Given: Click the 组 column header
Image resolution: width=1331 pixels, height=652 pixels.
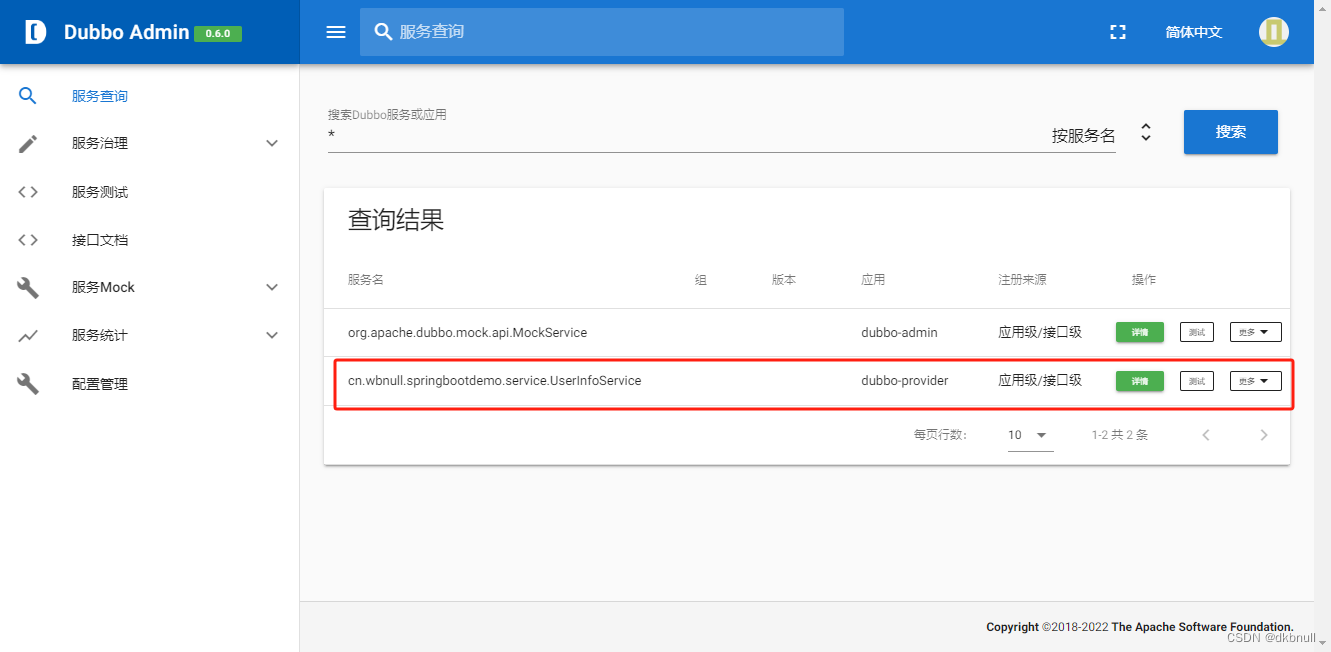Looking at the screenshot, I should click(701, 280).
